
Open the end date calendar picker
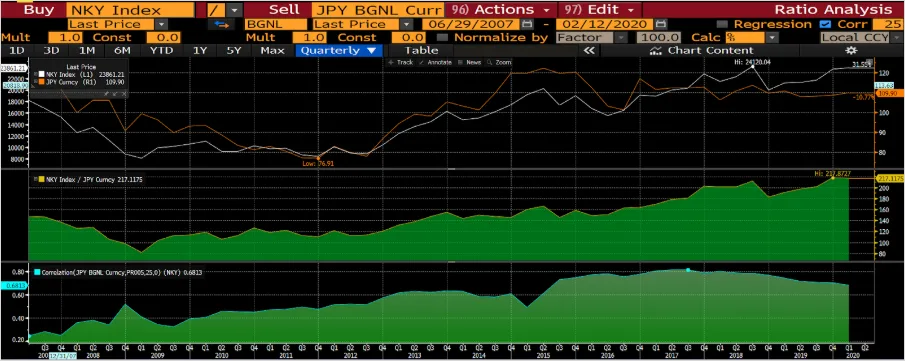(661, 24)
